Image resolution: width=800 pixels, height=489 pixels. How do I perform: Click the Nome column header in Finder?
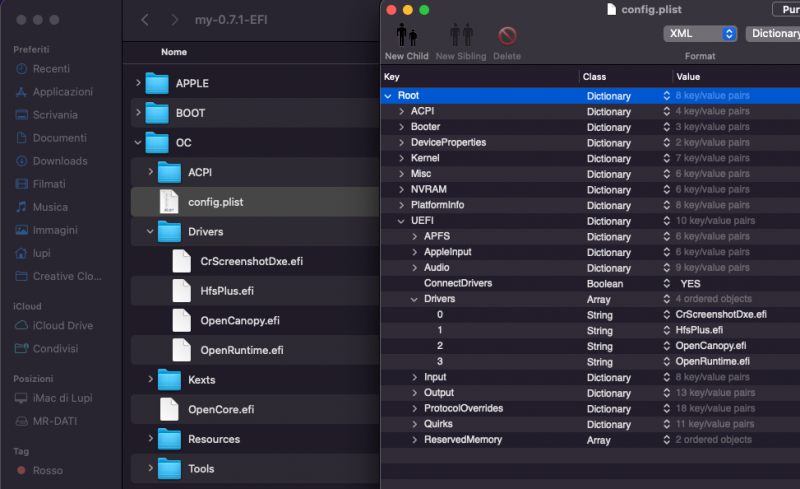[174, 52]
